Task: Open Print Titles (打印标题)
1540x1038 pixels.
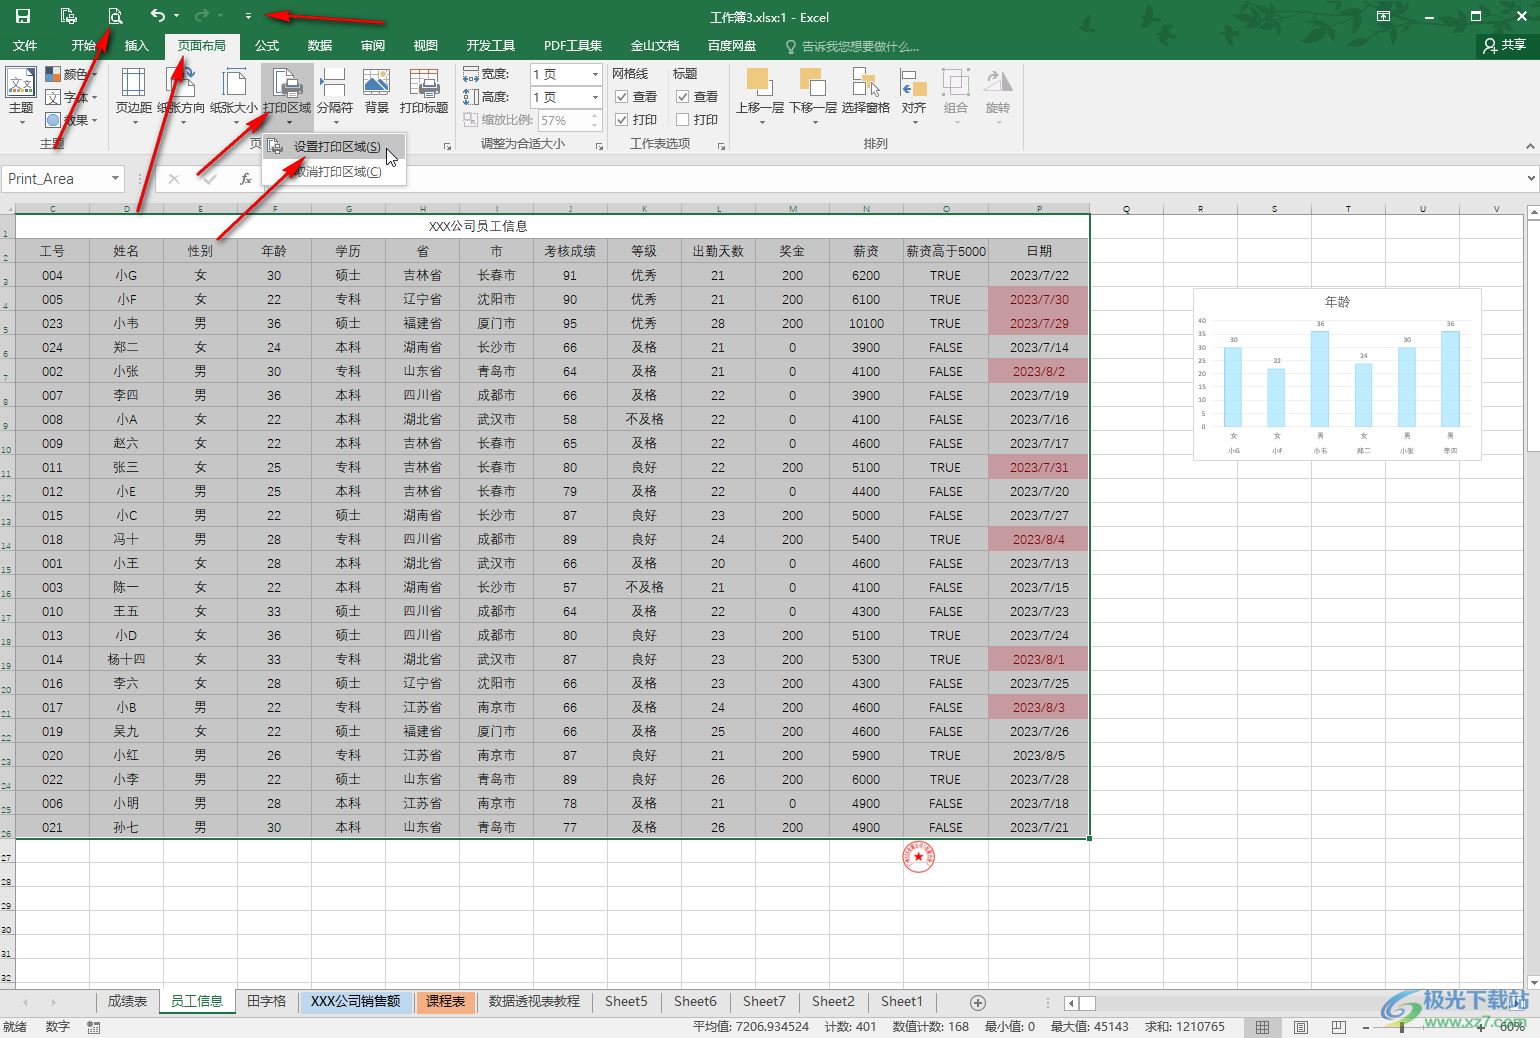Action: click(424, 91)
